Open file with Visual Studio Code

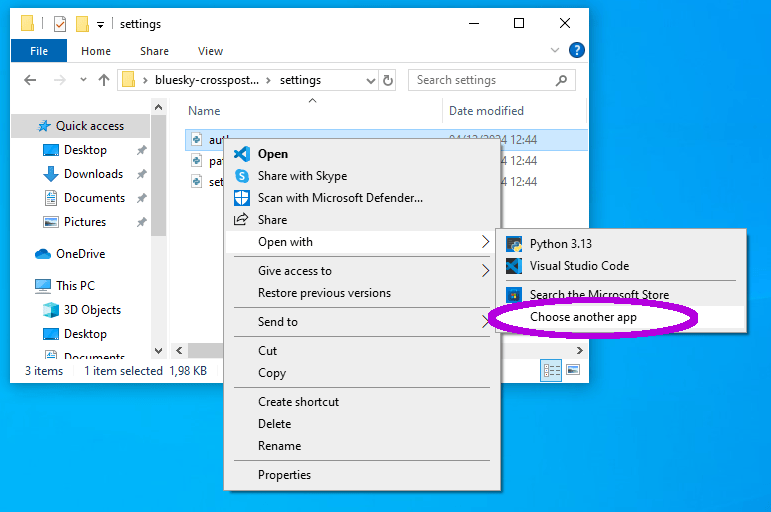click(579, 266)
